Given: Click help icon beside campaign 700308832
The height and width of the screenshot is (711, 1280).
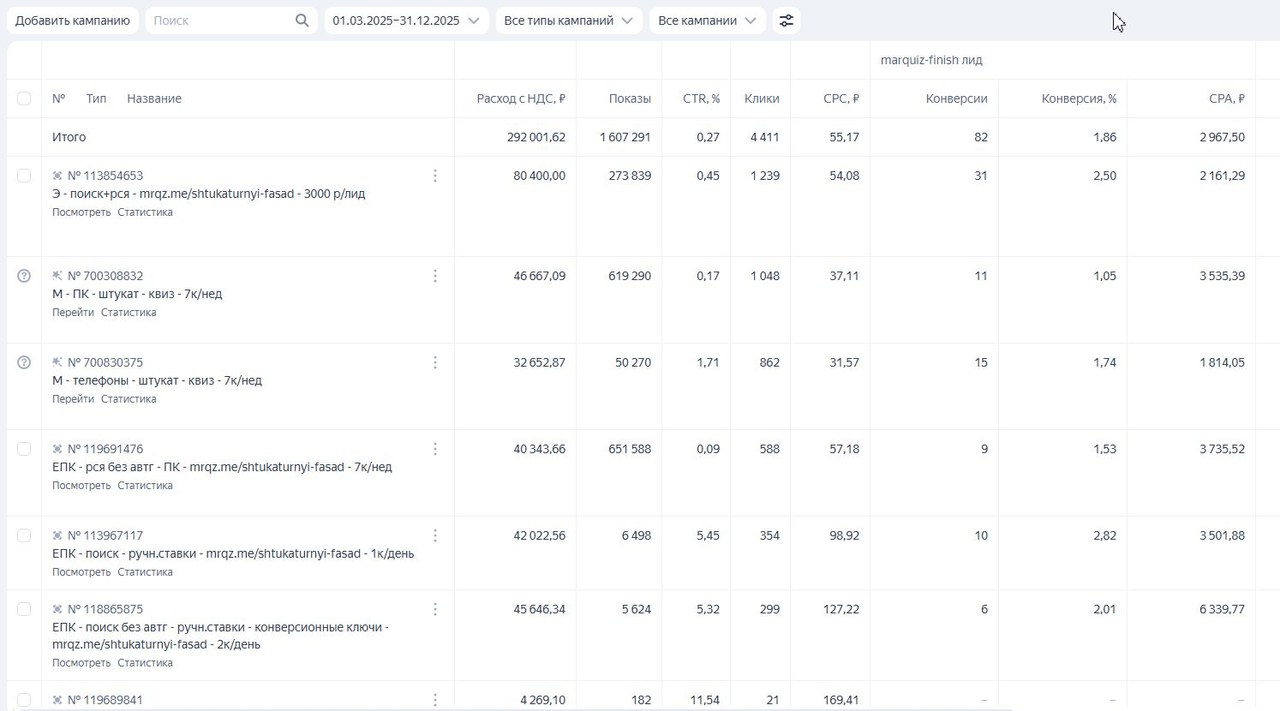Looking at the screenshot, I should point(24,276).
